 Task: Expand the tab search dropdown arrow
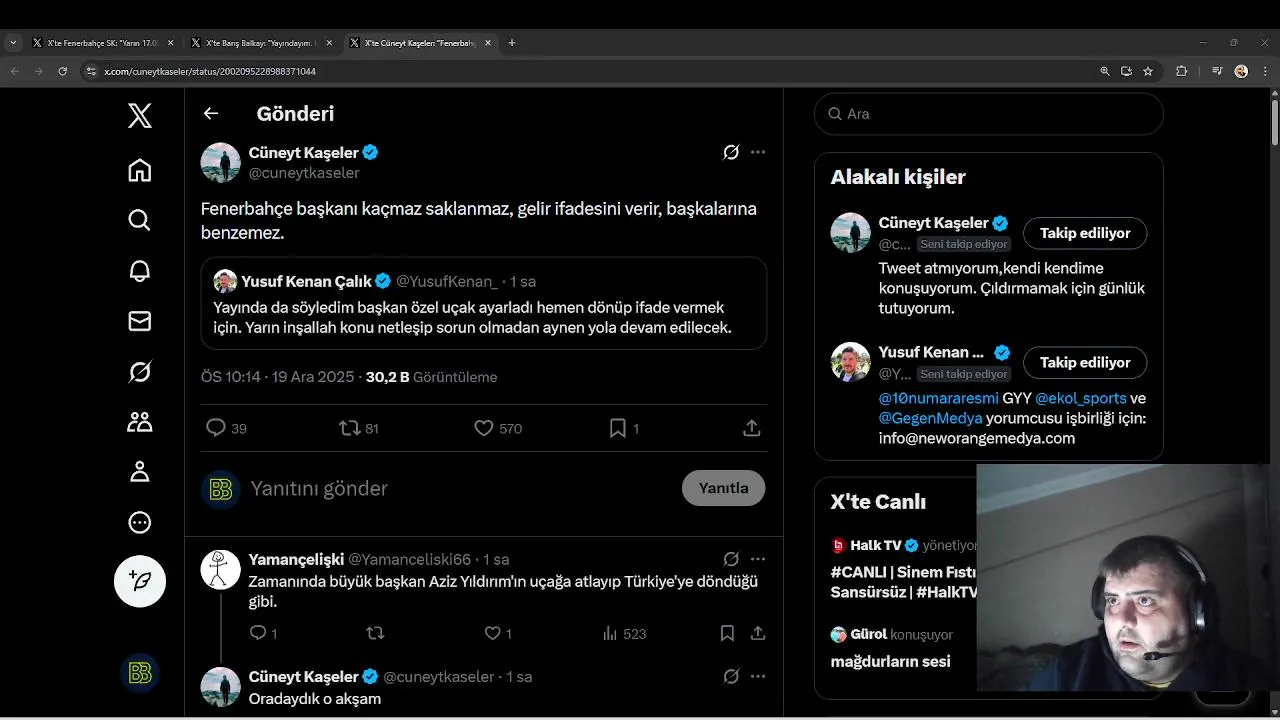[13, 43]
